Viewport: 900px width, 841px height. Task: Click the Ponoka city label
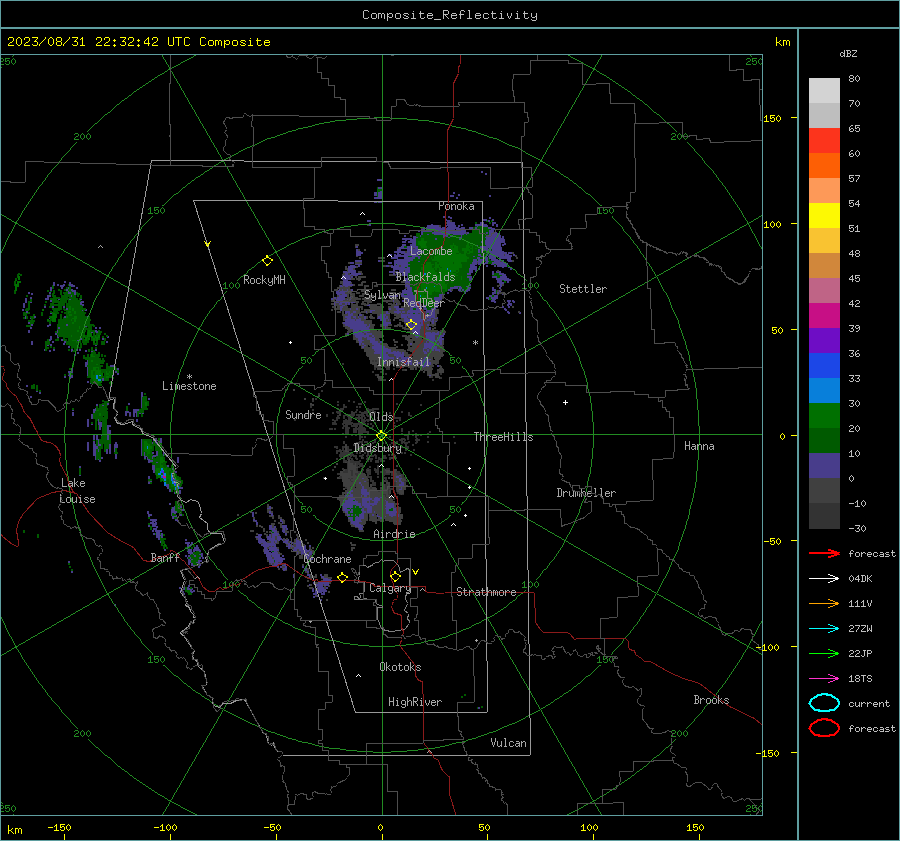[456, 206]
